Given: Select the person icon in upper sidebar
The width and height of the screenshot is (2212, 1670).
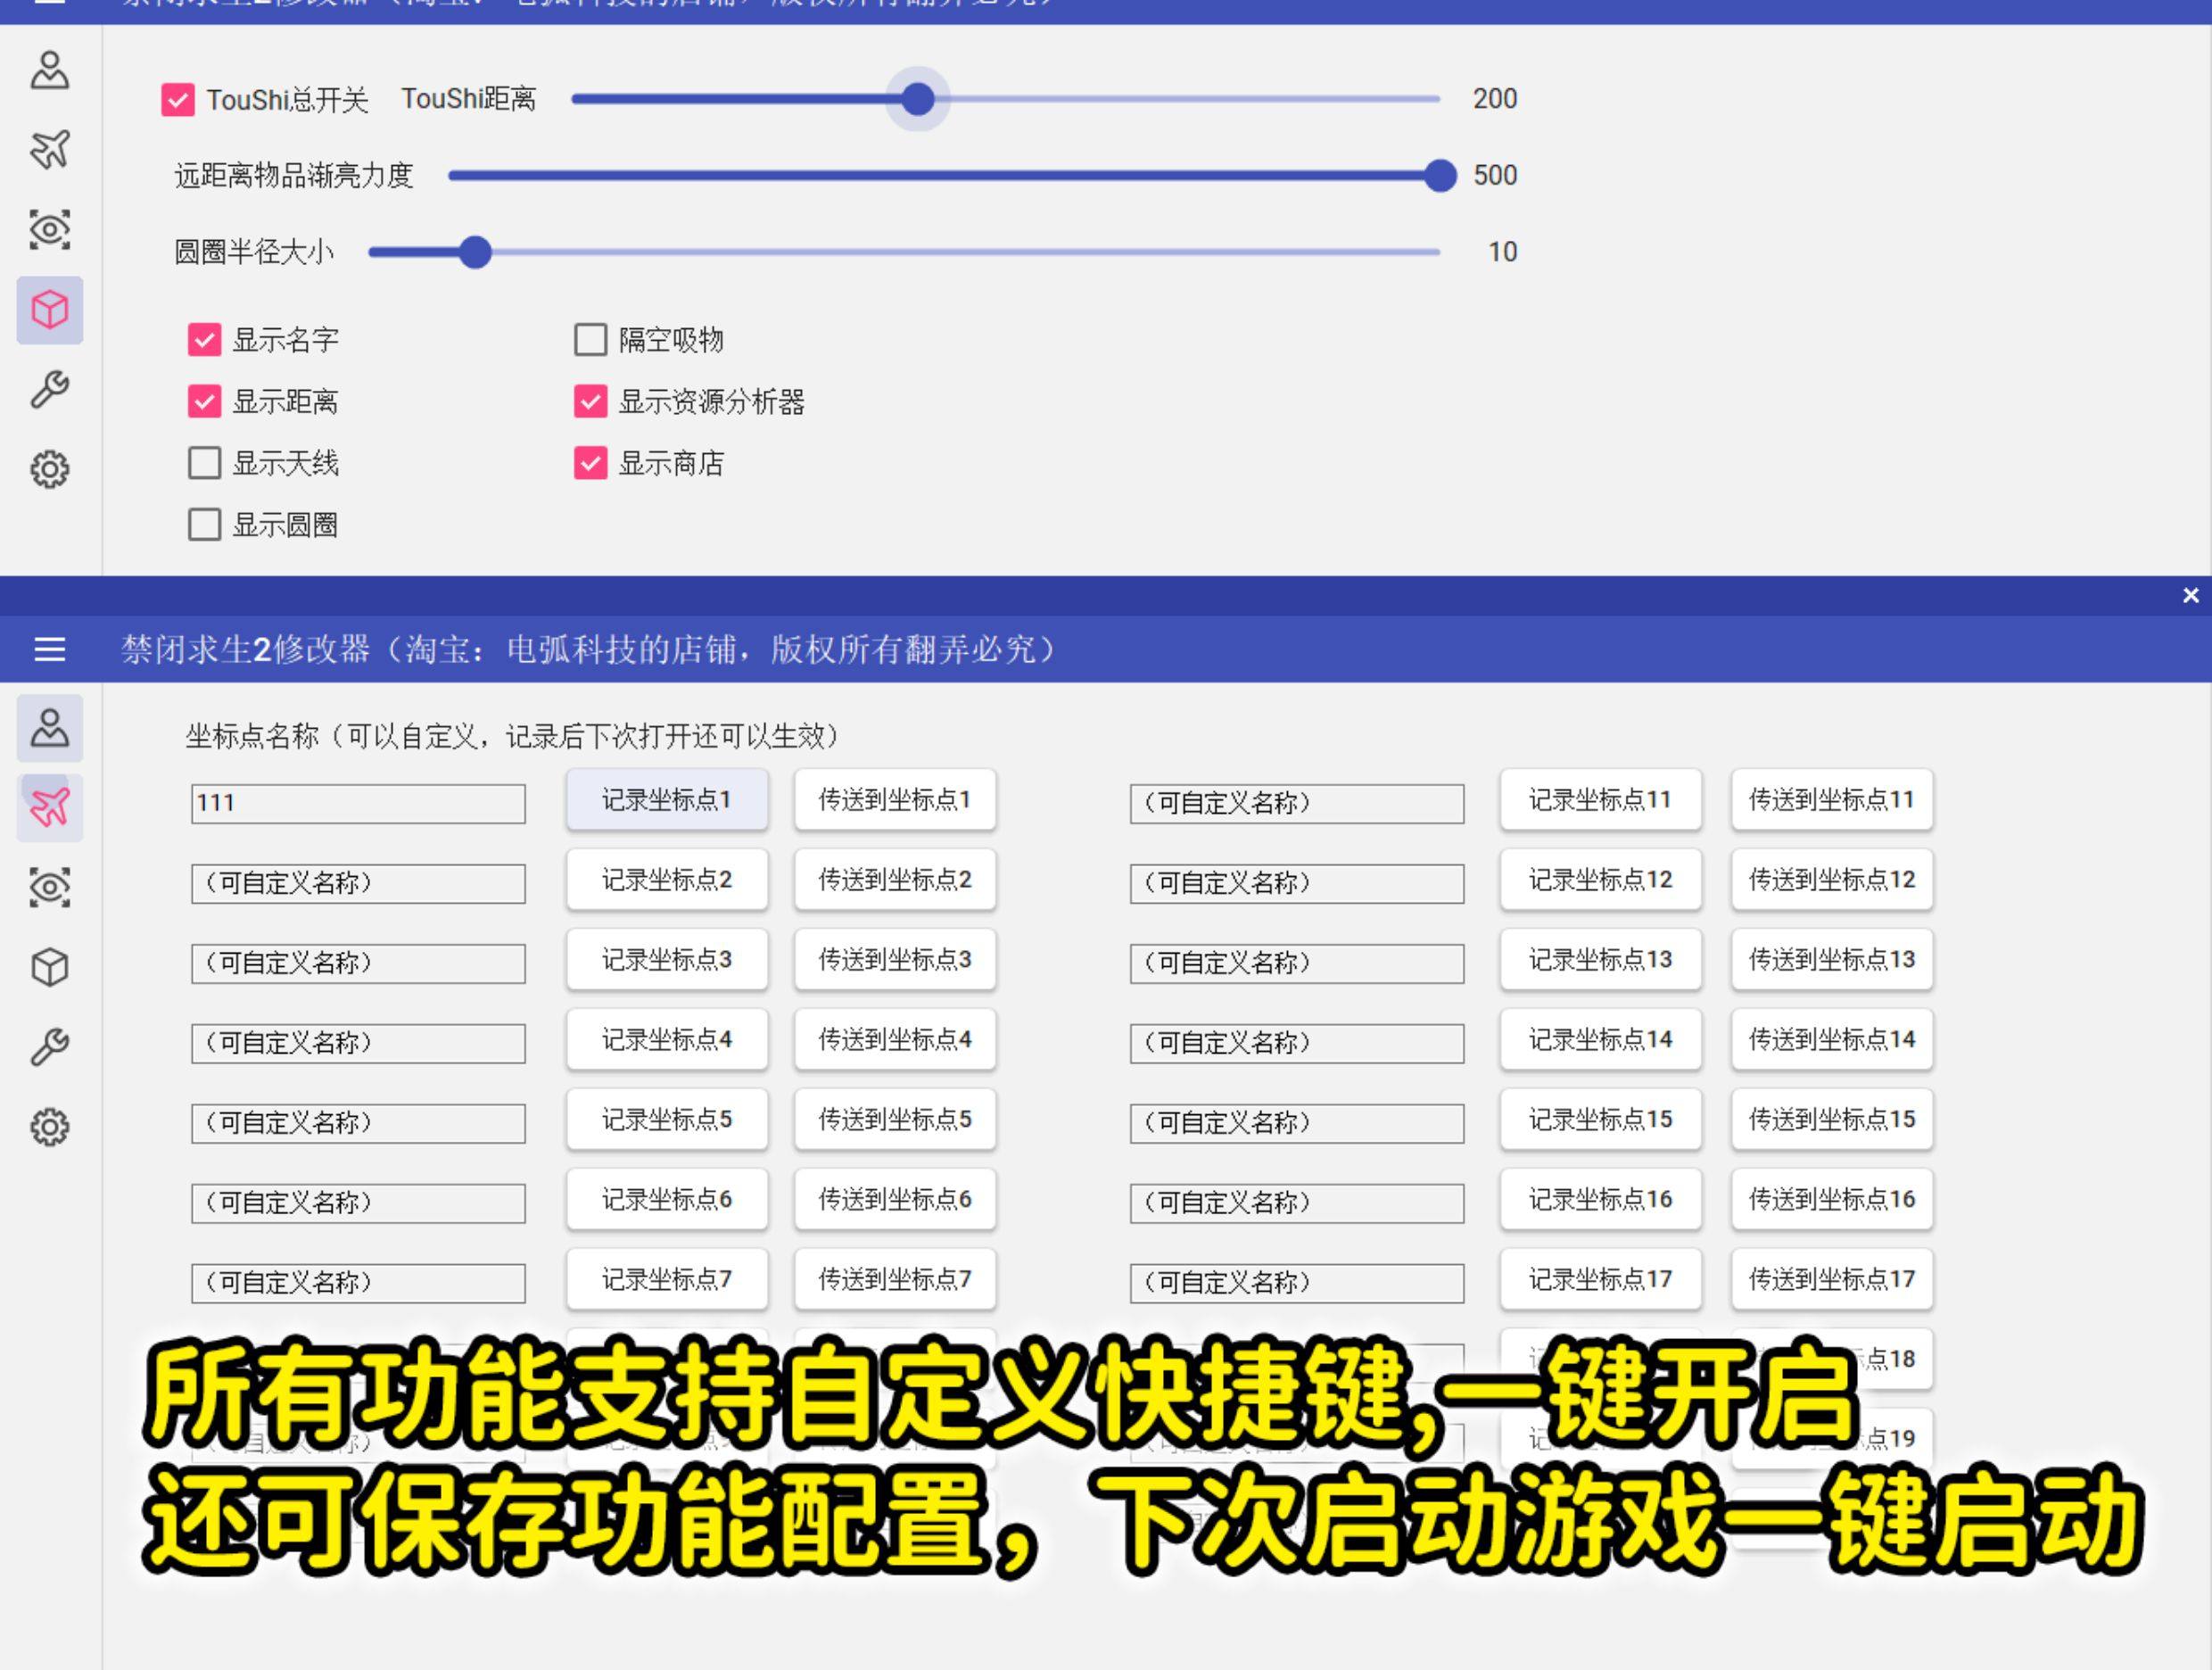Looking at the screenshot, I should [x=50, y=70].
